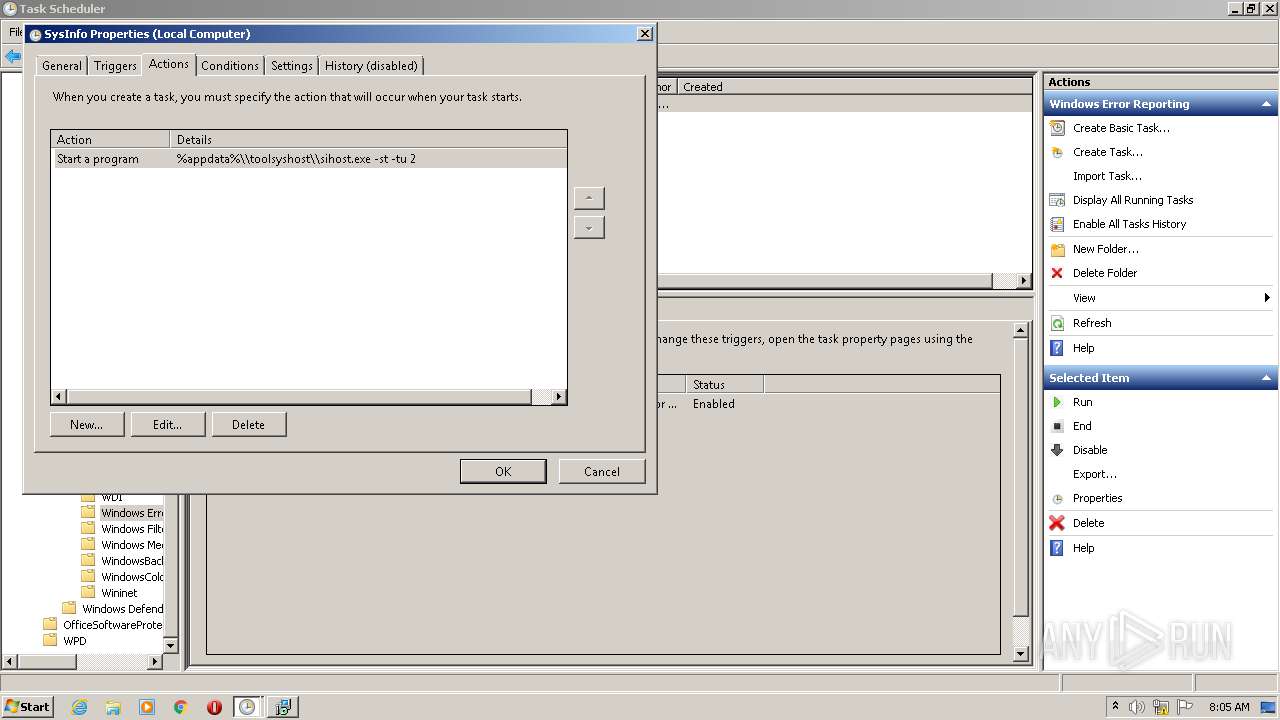Viewport: 1280px width, 720px height.
Task: Switch to the General tab
Action: point(62,66)
